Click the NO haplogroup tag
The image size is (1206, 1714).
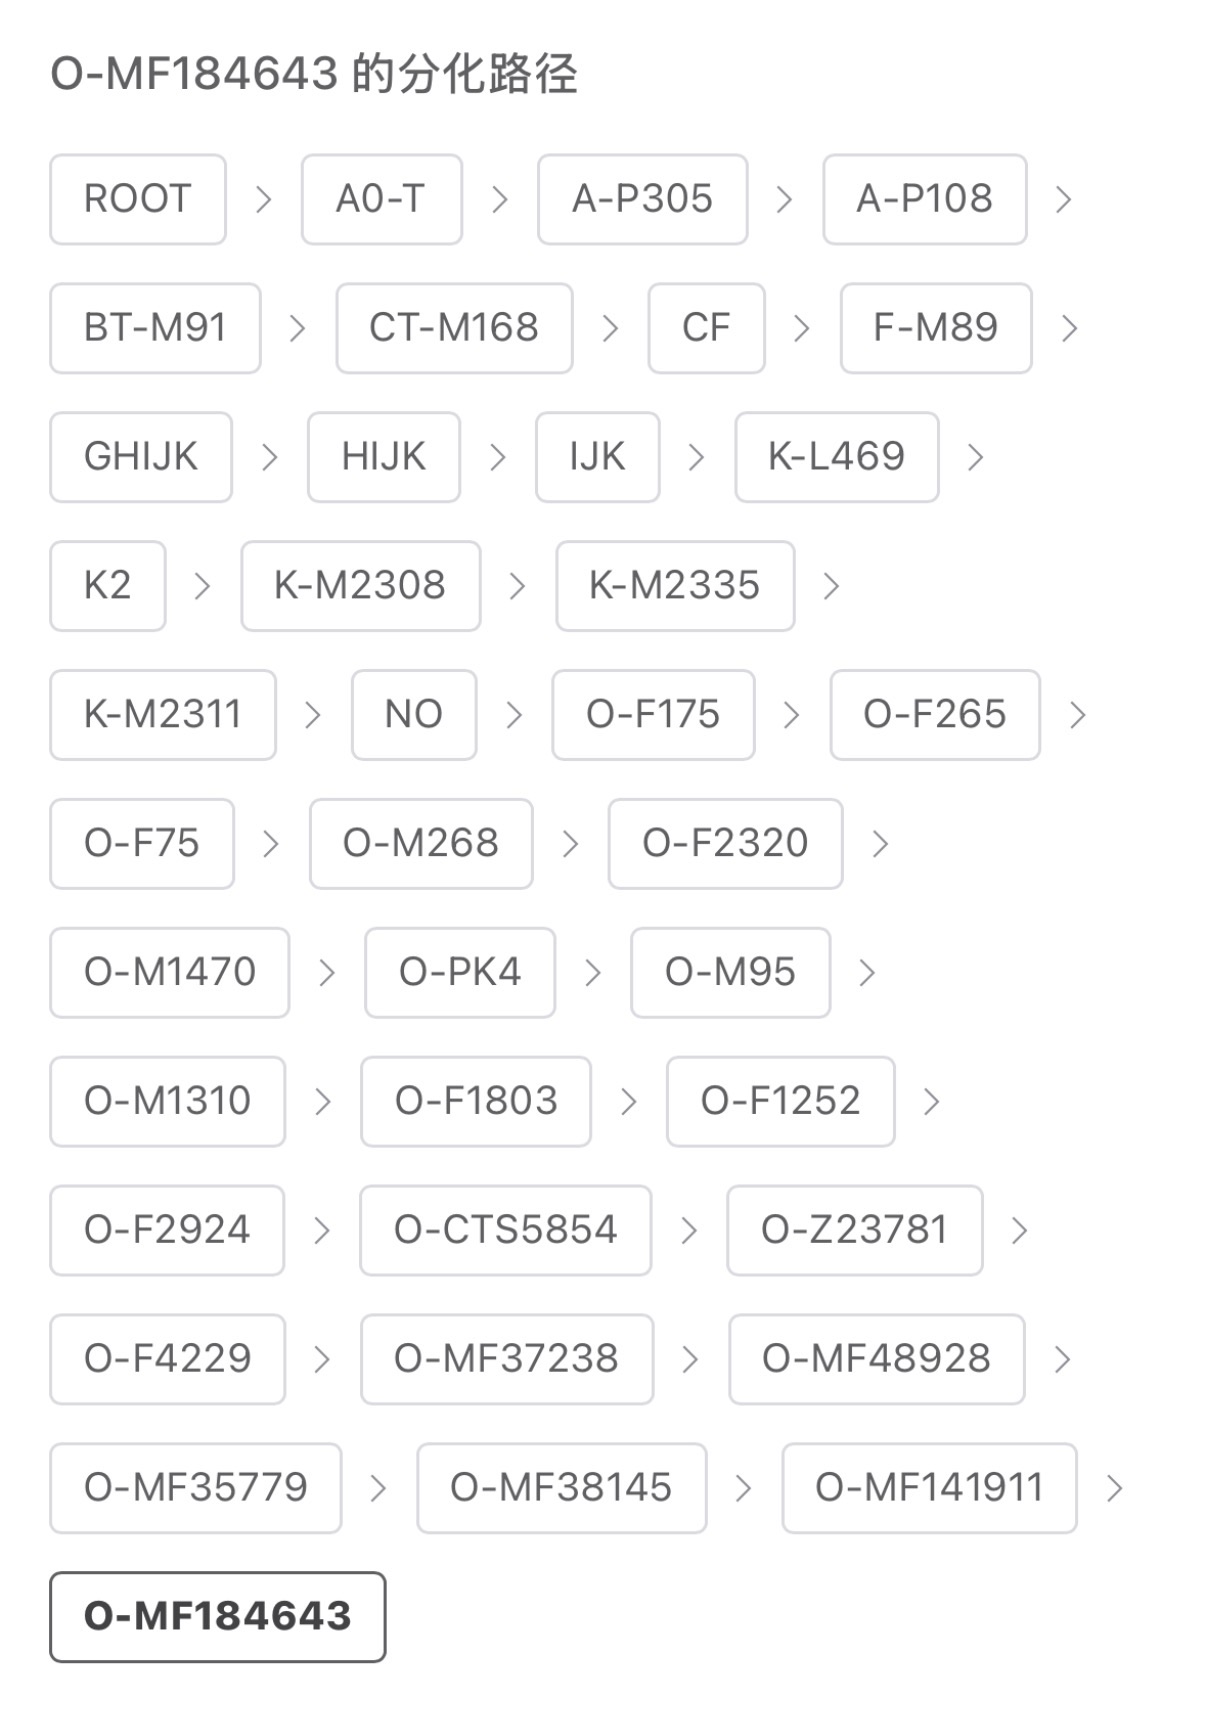[414, 715]
